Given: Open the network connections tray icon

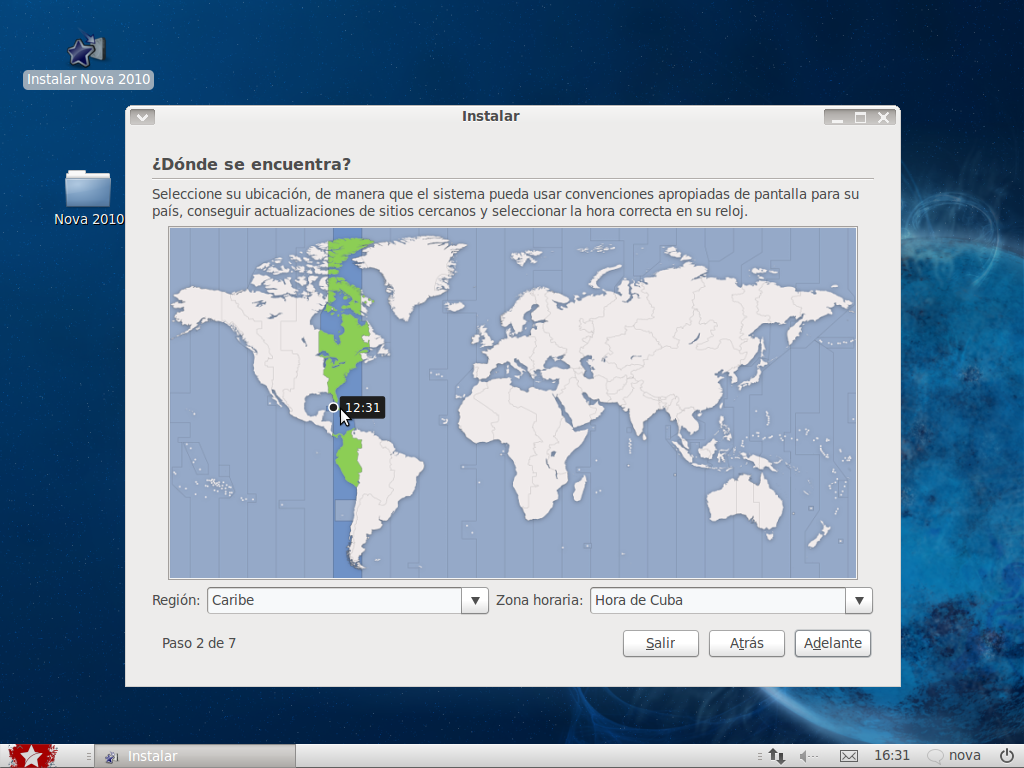Looking at the screenshot, I should [x=776, y=756].
